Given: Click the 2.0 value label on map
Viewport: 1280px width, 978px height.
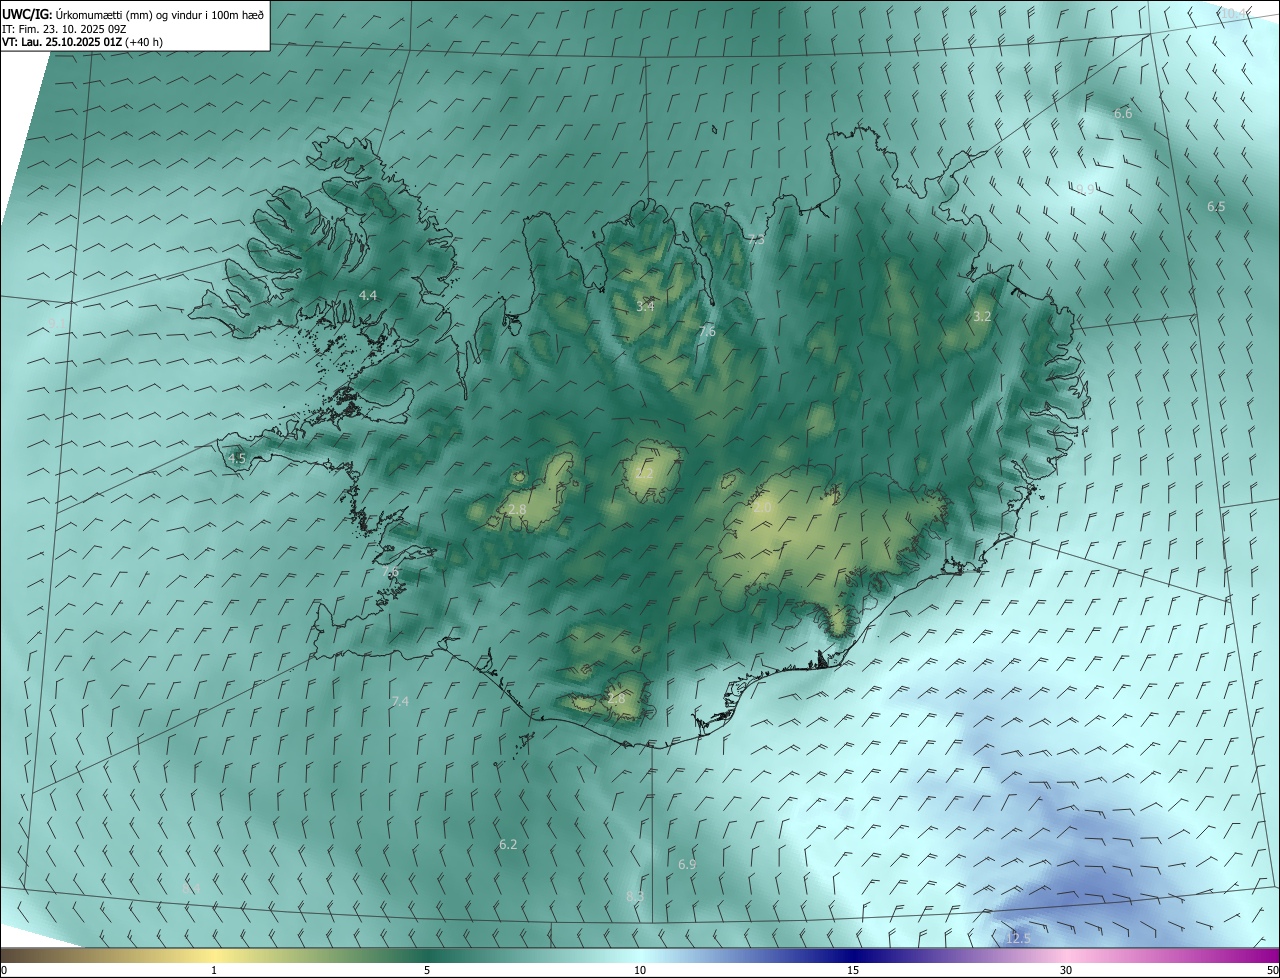Looking at the screenshot, I should click(762, 509).
